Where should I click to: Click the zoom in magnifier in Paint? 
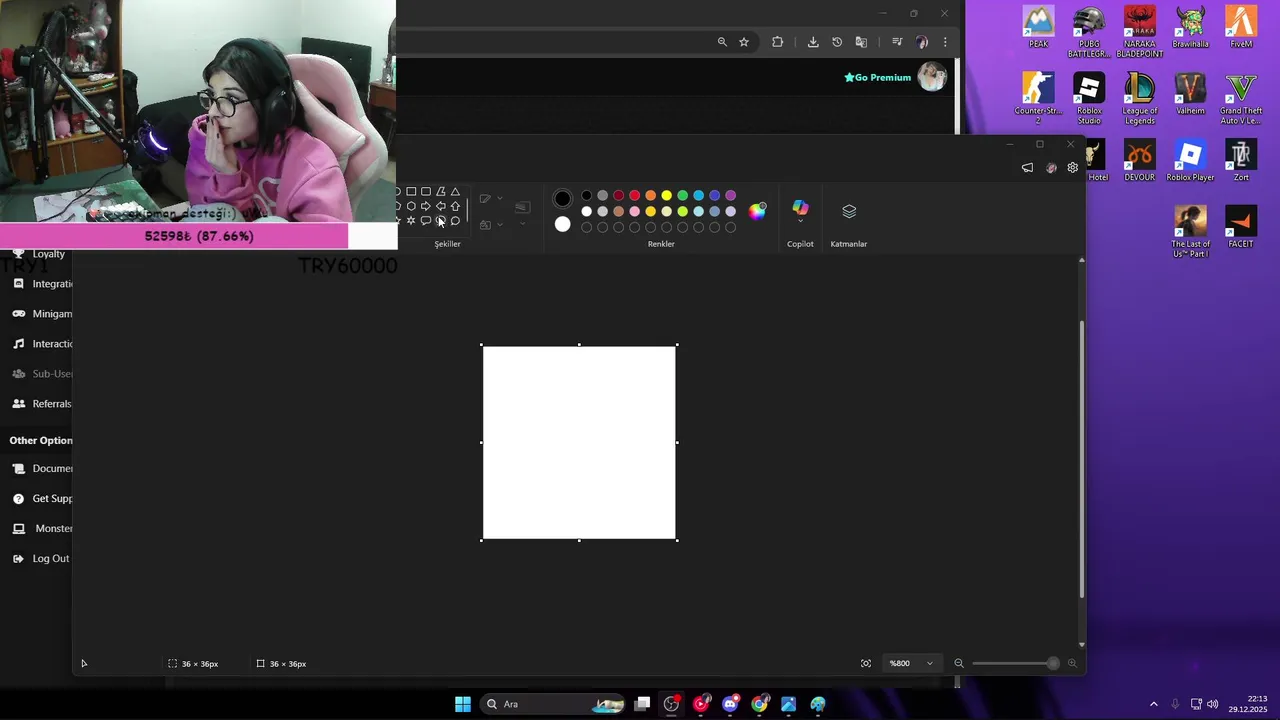coord(1072,663)
